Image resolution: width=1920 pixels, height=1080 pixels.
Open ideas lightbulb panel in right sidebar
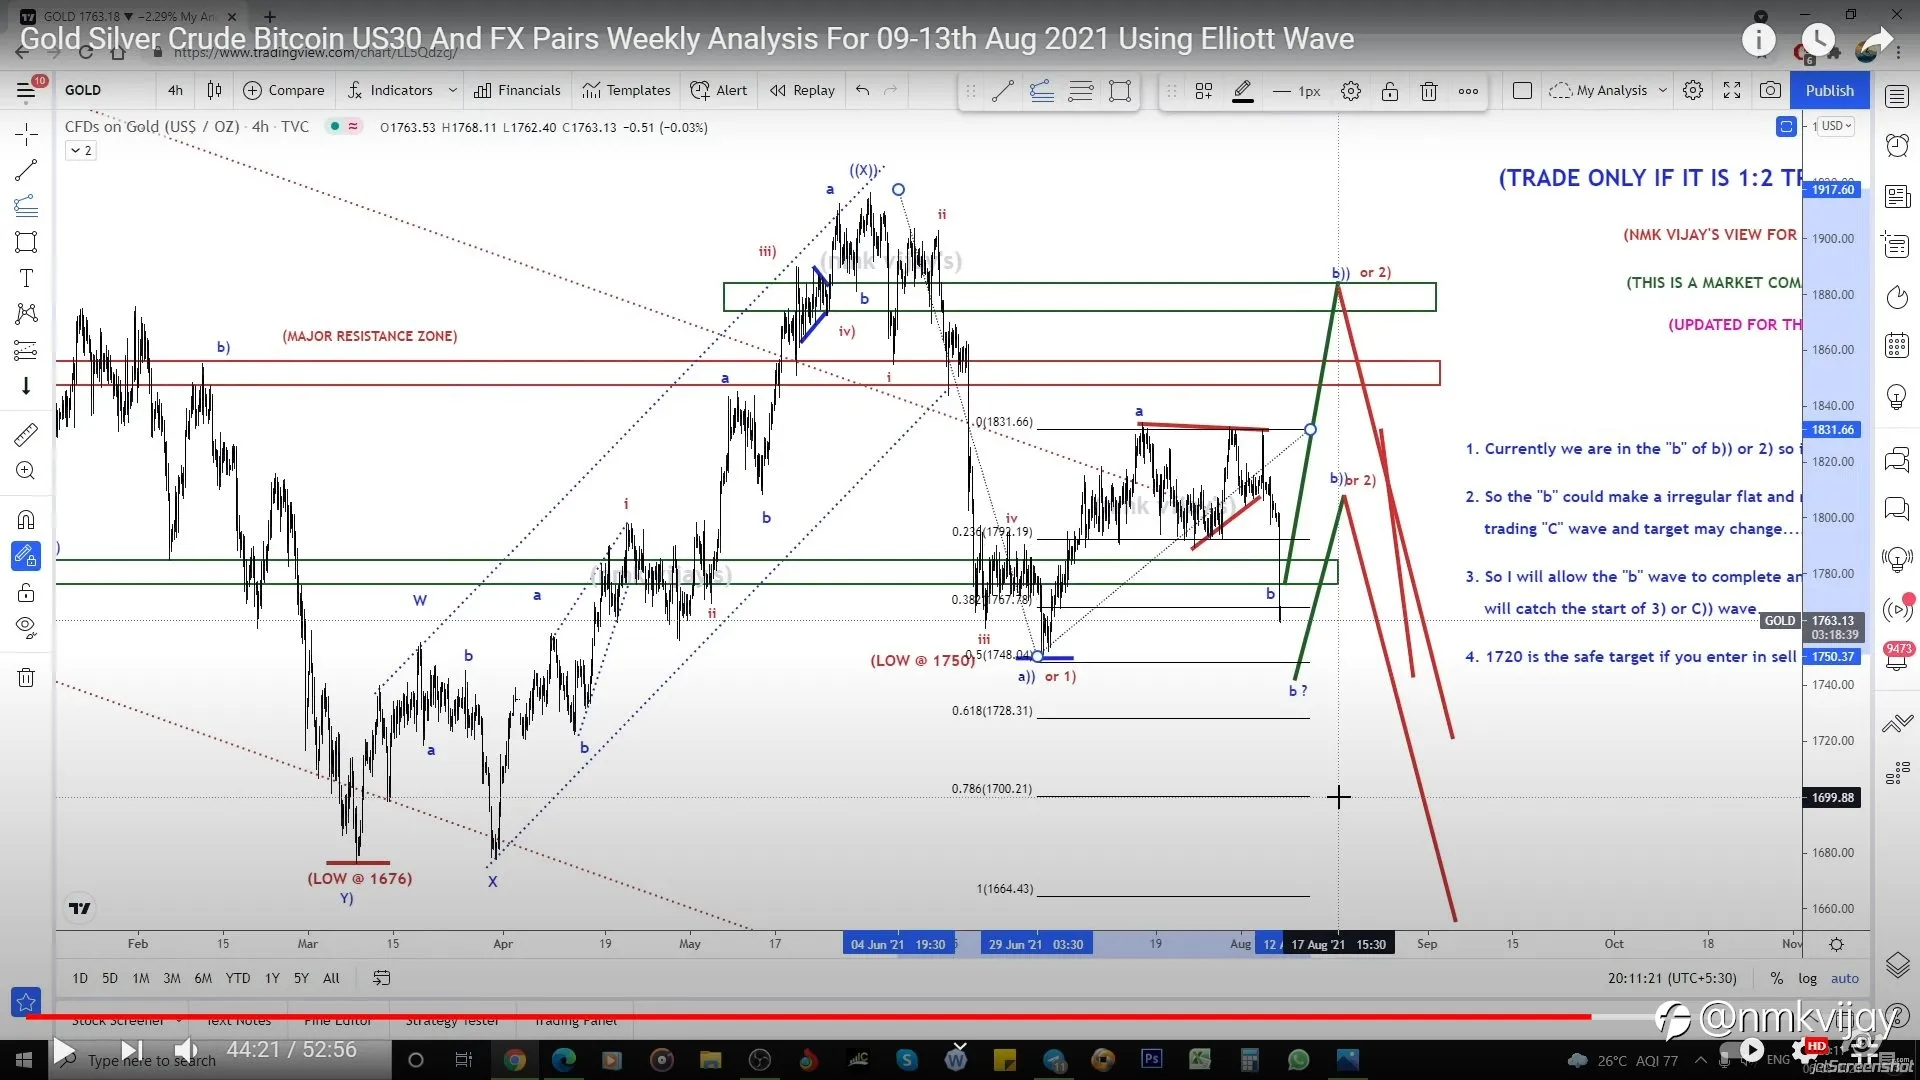coord(1897,396)
